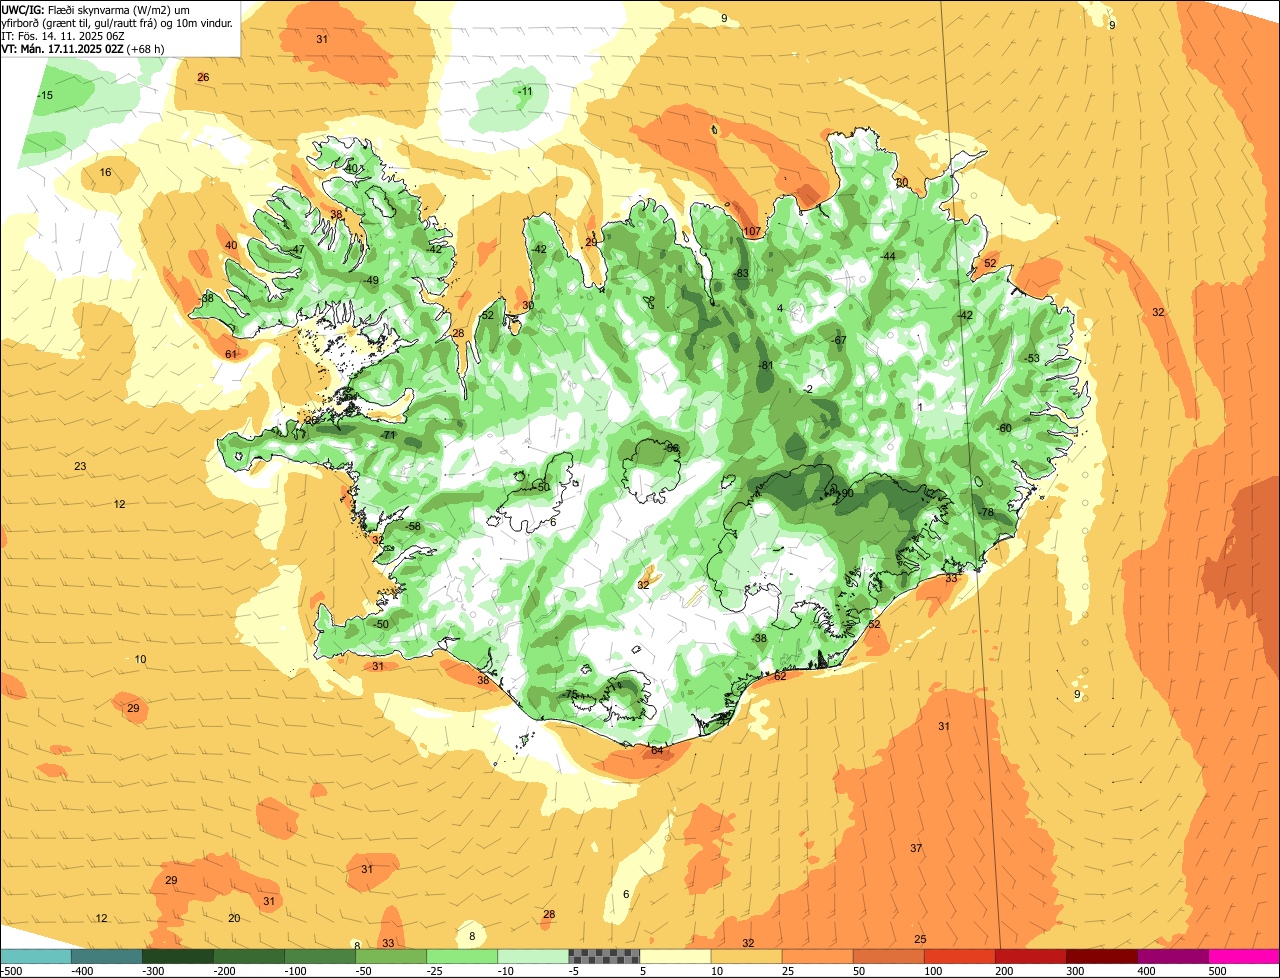The width and height of the screenshot is (1280, 978).
Task: Click the "61" value near the Westfjords coast
Action: 231,355
